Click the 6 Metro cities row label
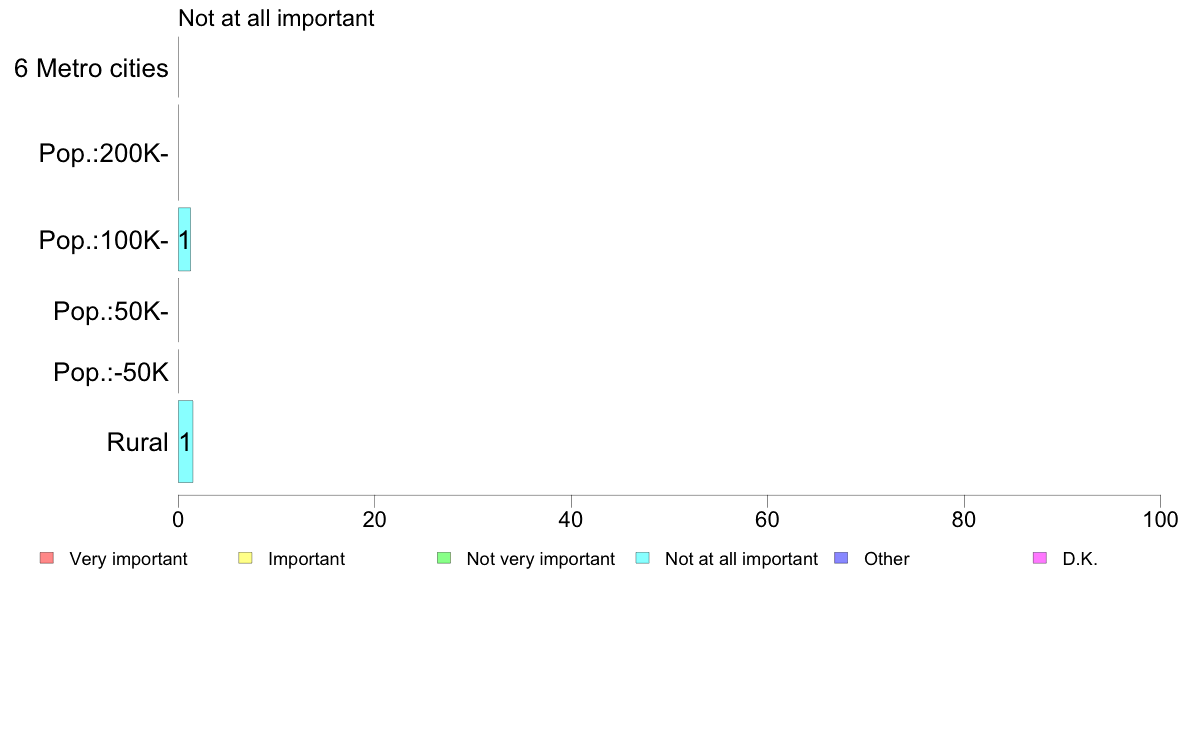This screenshot has height=736, width=1188. click(x=91, y=68)
